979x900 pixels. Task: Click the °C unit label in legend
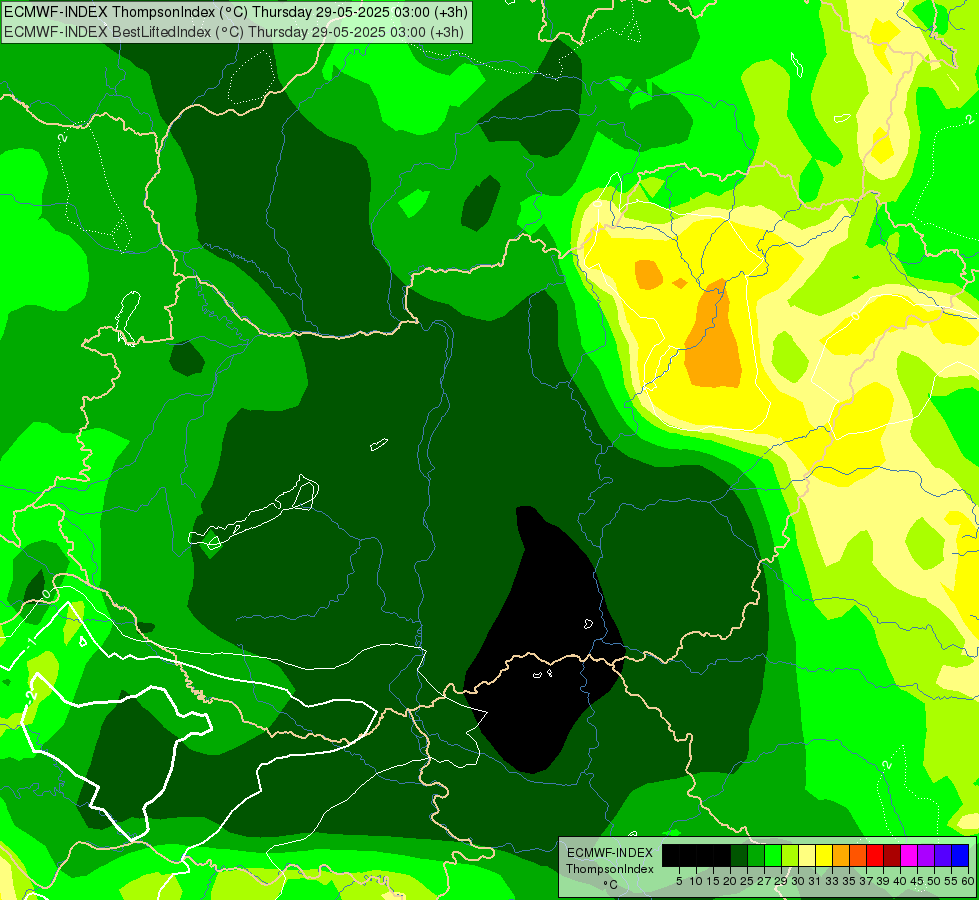[611, 884]
